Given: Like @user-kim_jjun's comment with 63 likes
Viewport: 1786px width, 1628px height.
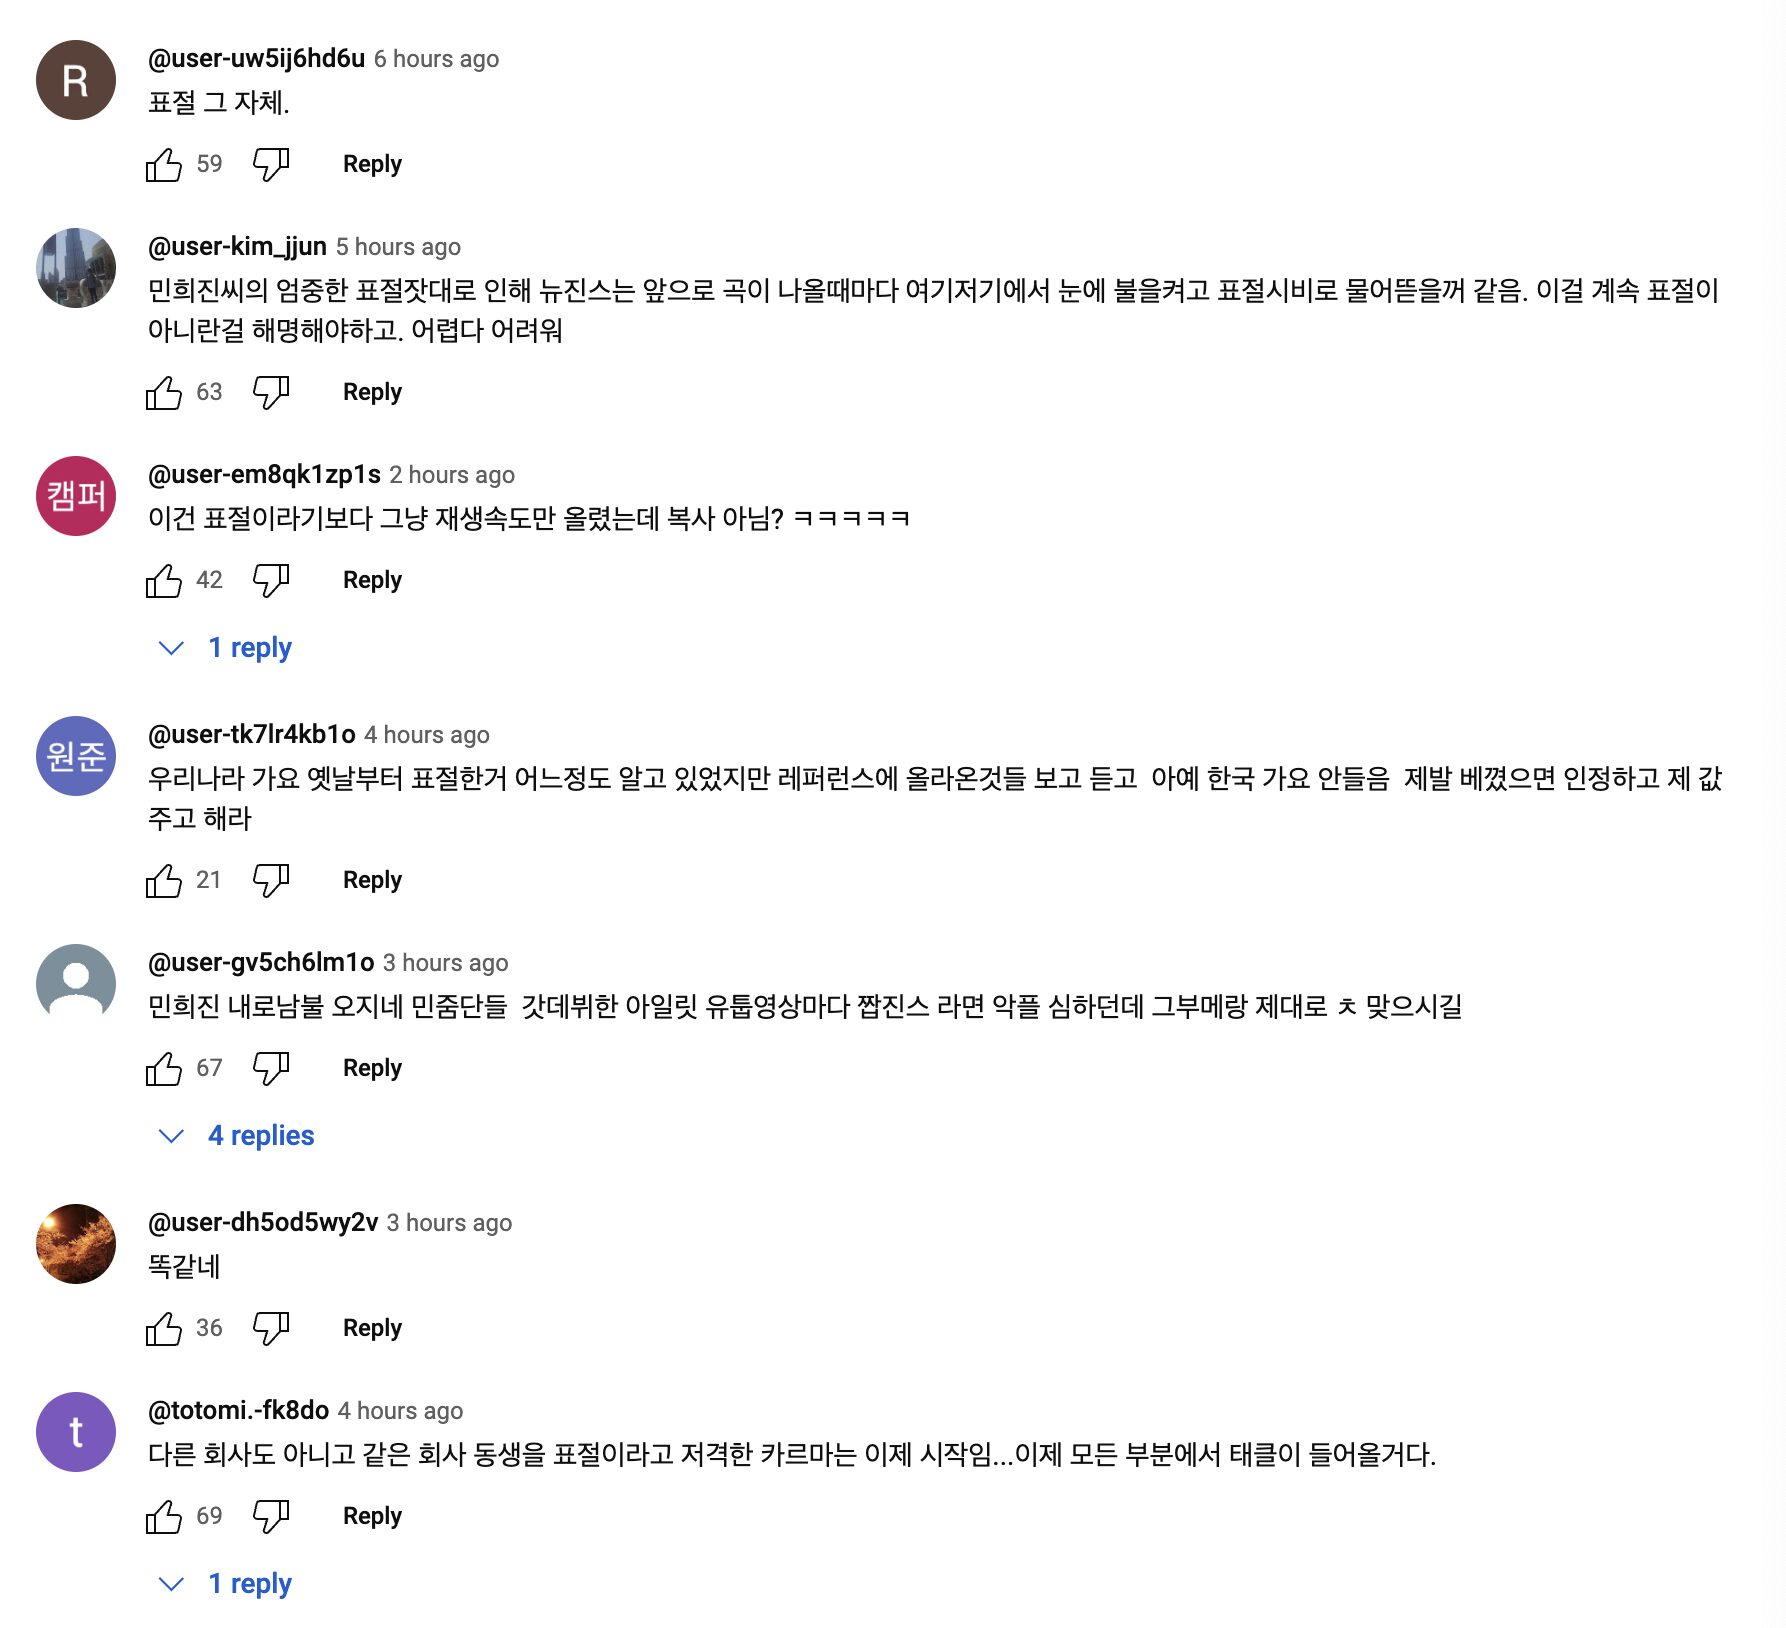Looking at the screenshot, I should (x=164, y=392).
